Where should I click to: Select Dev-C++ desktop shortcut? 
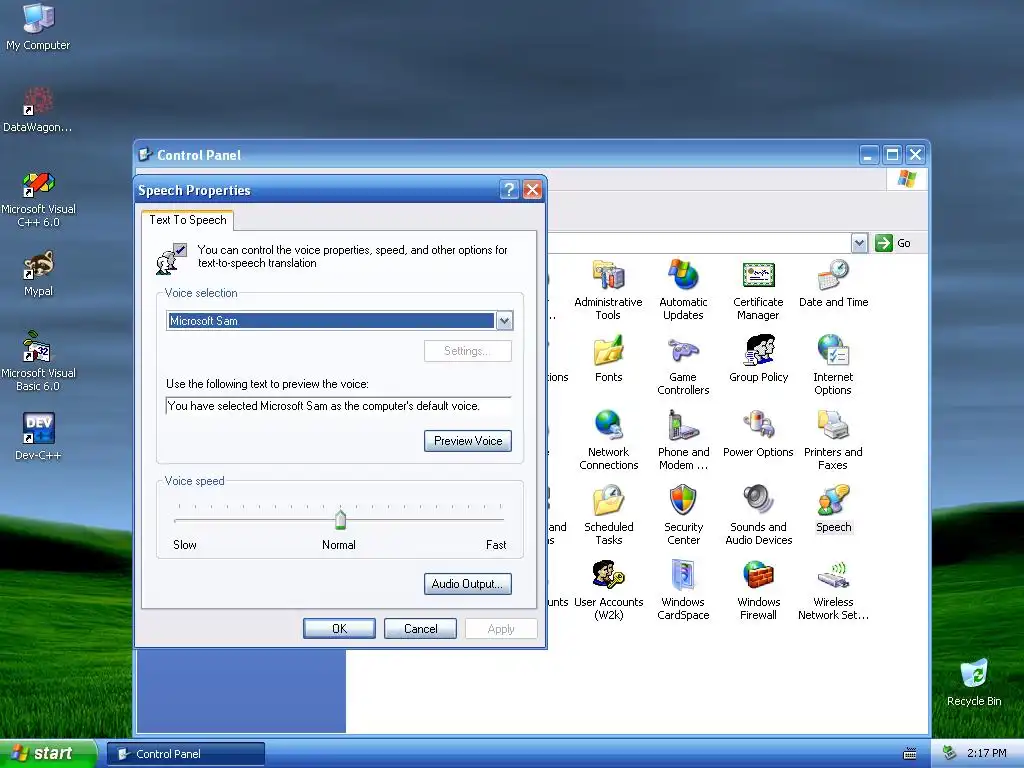[x=38, y=436]
